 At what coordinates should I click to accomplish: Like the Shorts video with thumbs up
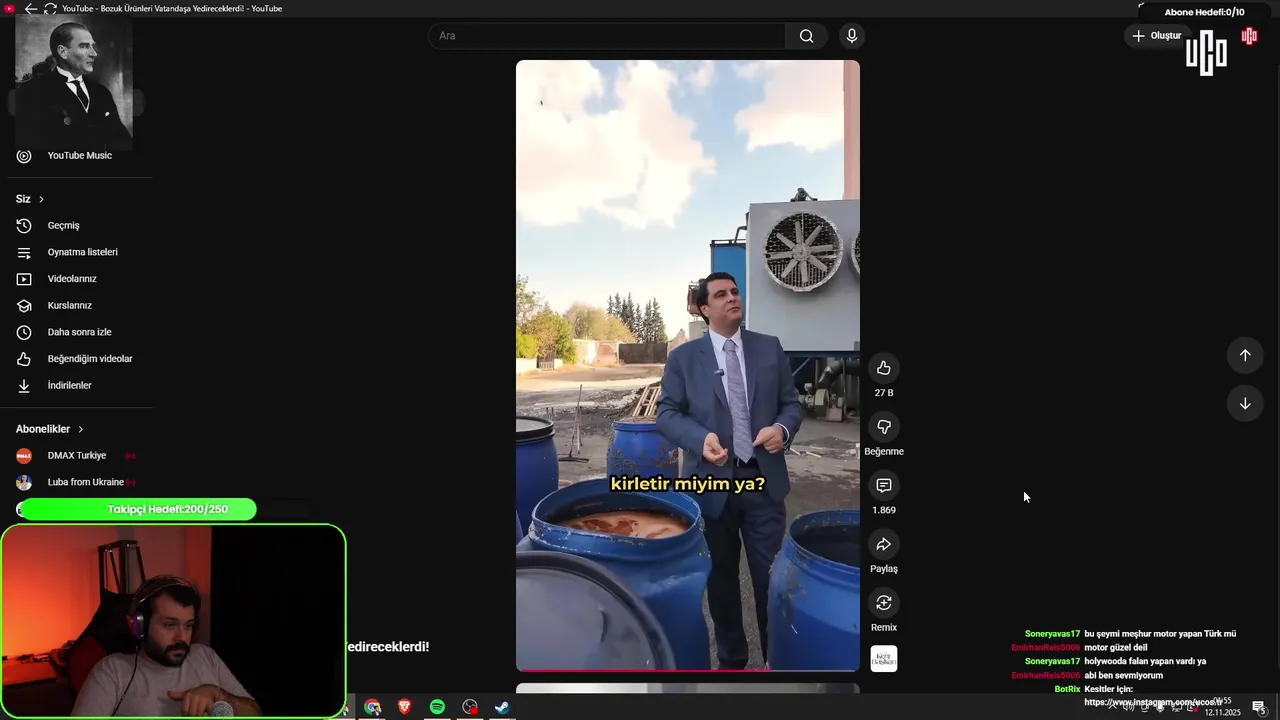[884, 368]
